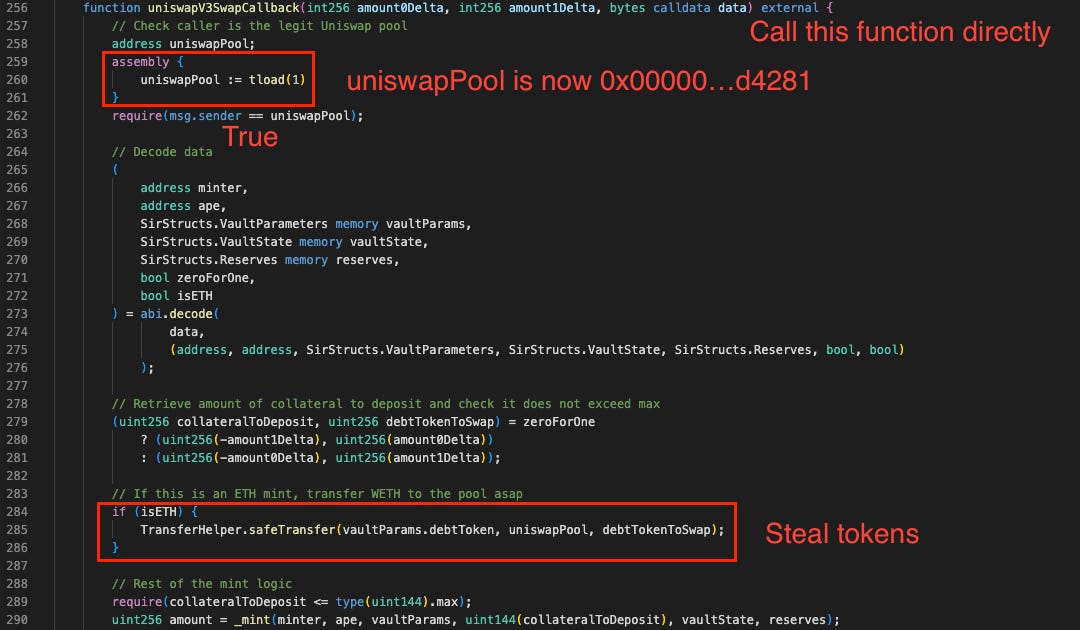The image size is (1080, 630).
Task: Click the 'external' keyword on line 256
Action: tap(789, 8)
